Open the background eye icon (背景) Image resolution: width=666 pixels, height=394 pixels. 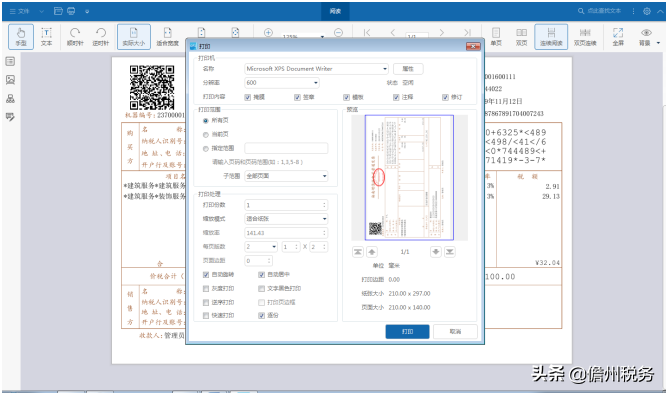coord(645,37)
